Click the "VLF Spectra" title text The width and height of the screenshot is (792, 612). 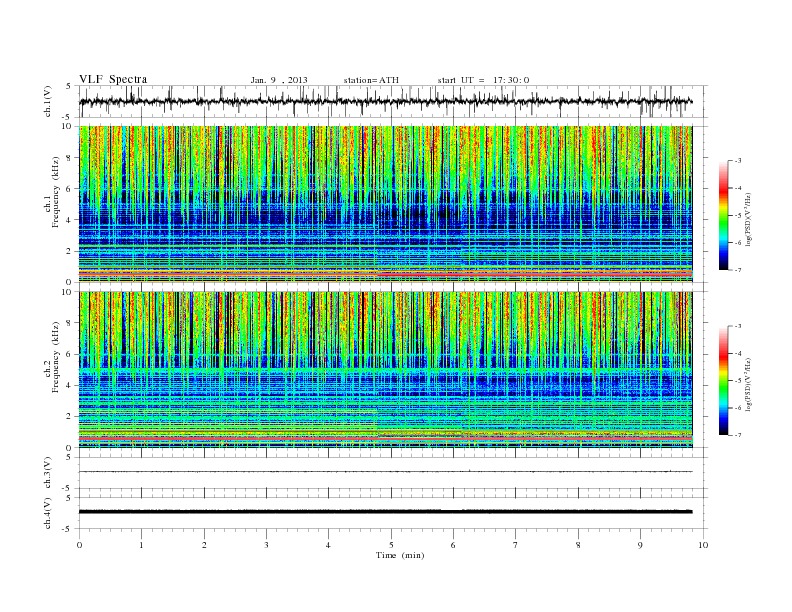(x=113, y=79)
